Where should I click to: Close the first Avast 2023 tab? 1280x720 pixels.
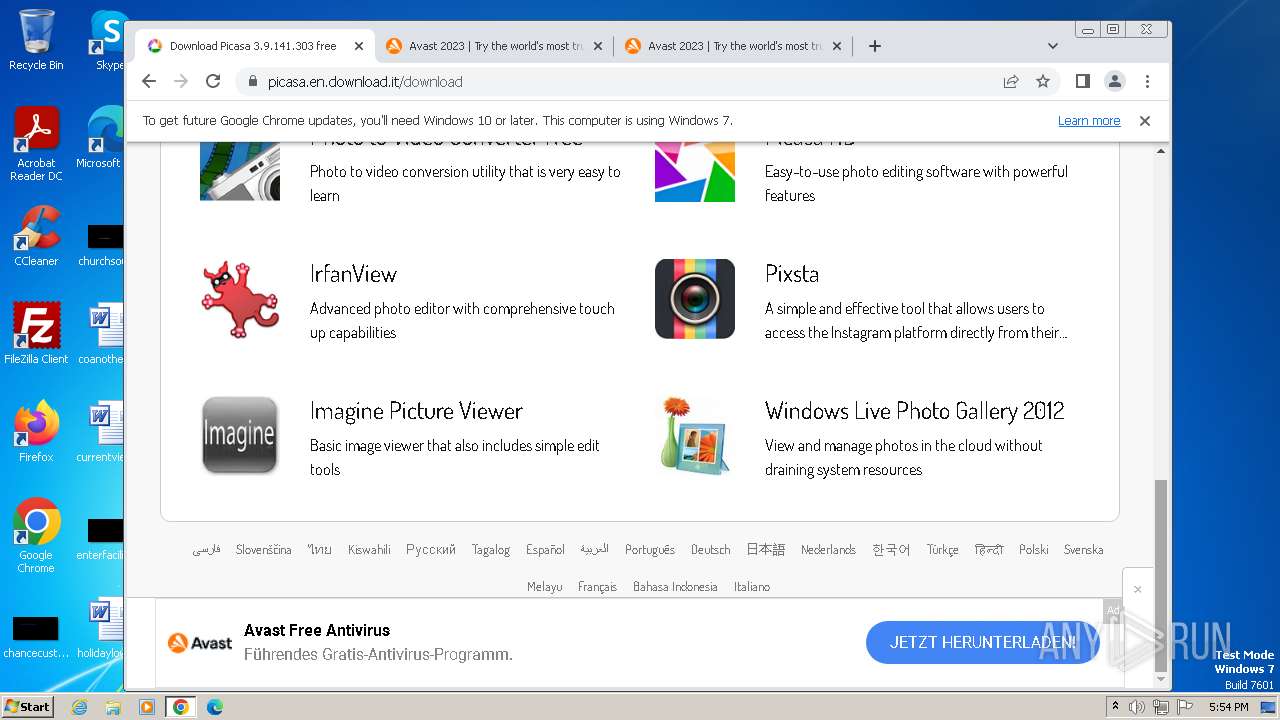click(x=598, y=46)
